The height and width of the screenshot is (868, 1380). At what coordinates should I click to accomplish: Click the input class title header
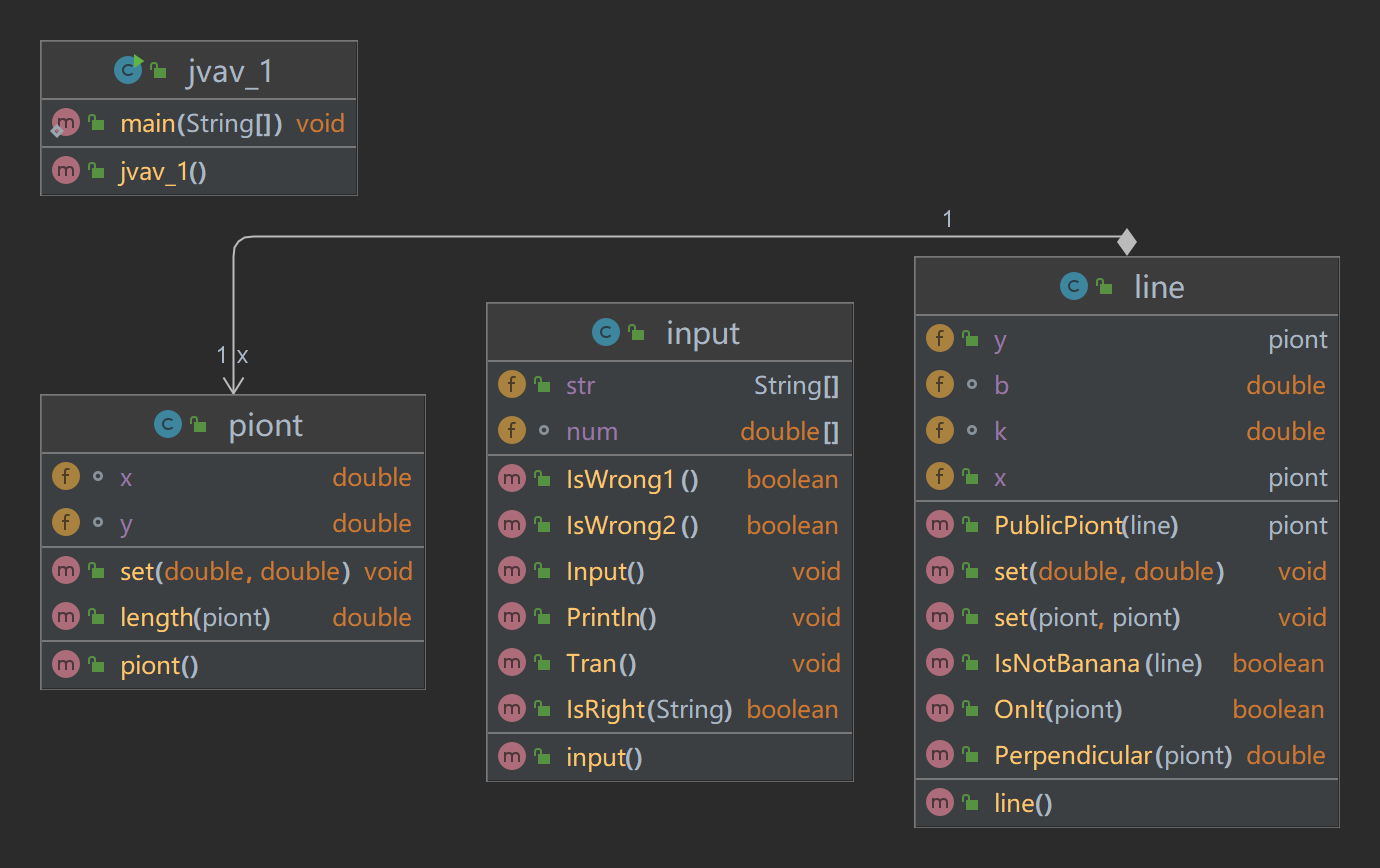tap(702, 333)
